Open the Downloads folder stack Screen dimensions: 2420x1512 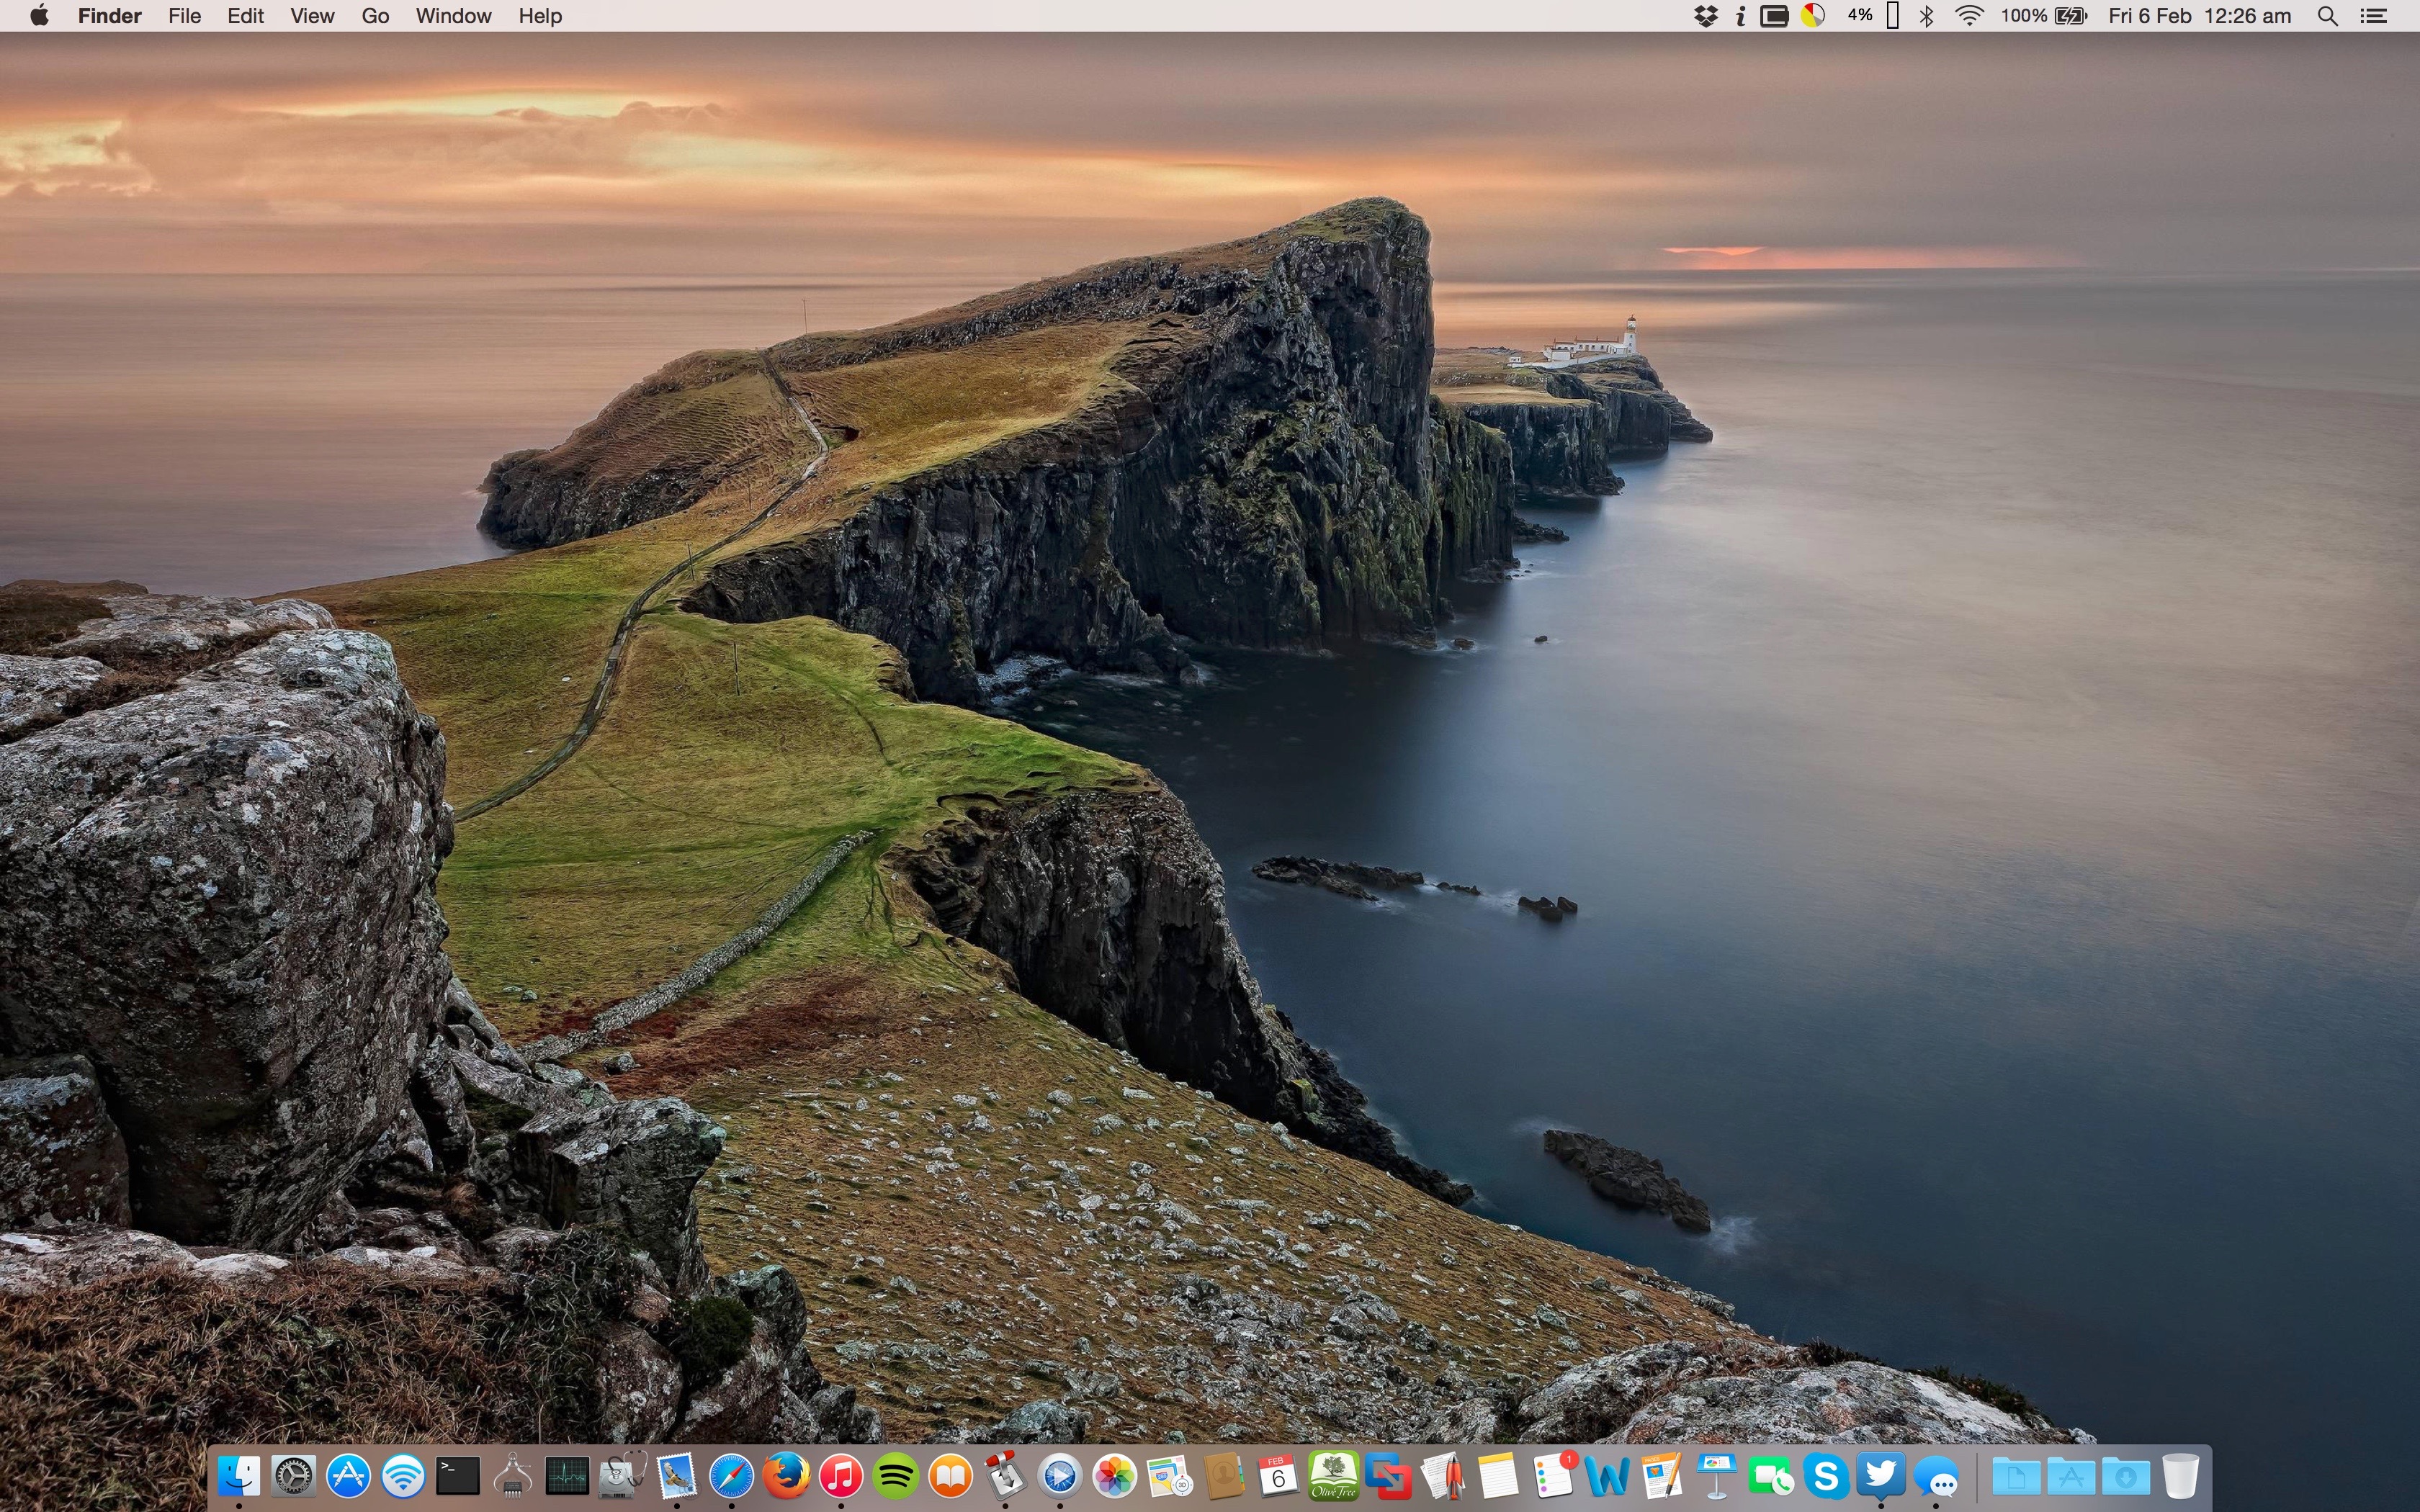coord(2126,1475)
